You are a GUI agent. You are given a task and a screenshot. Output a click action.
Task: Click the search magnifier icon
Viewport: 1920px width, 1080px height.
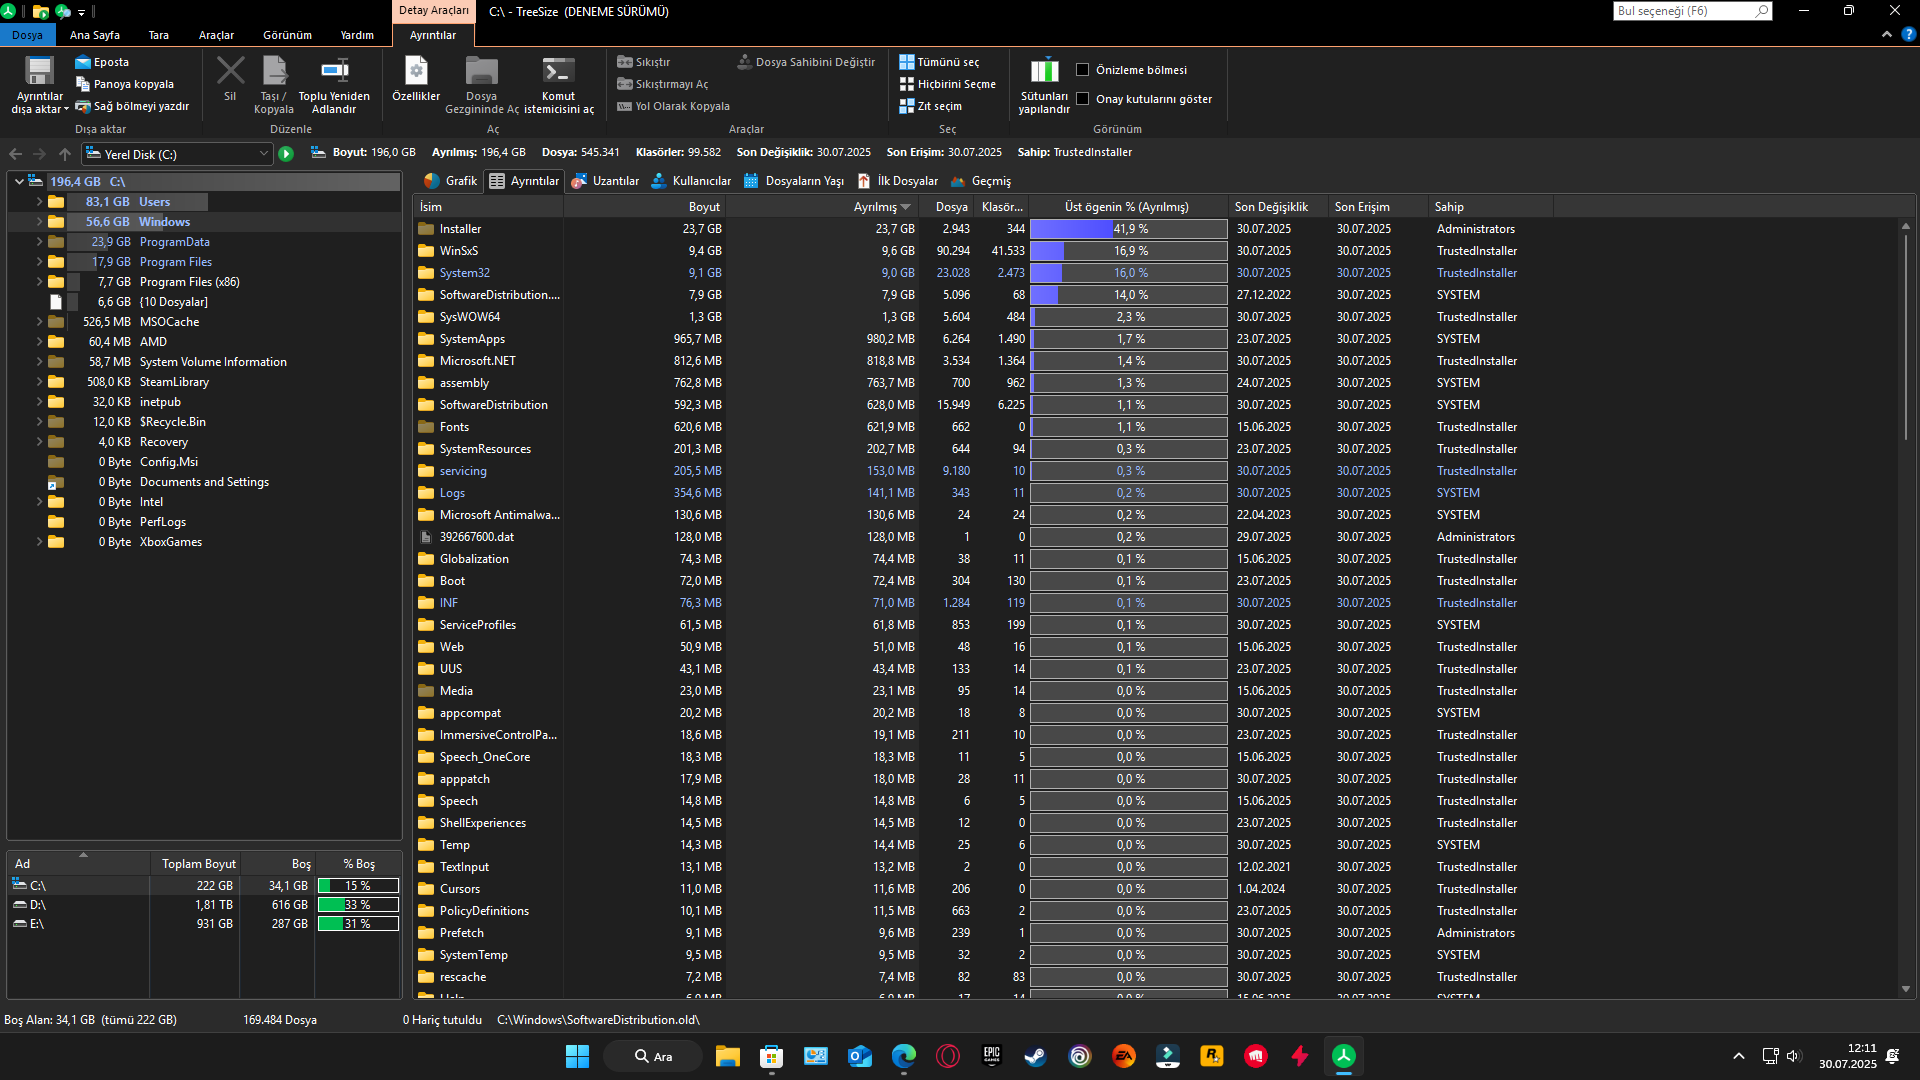tap(1761, 11)
